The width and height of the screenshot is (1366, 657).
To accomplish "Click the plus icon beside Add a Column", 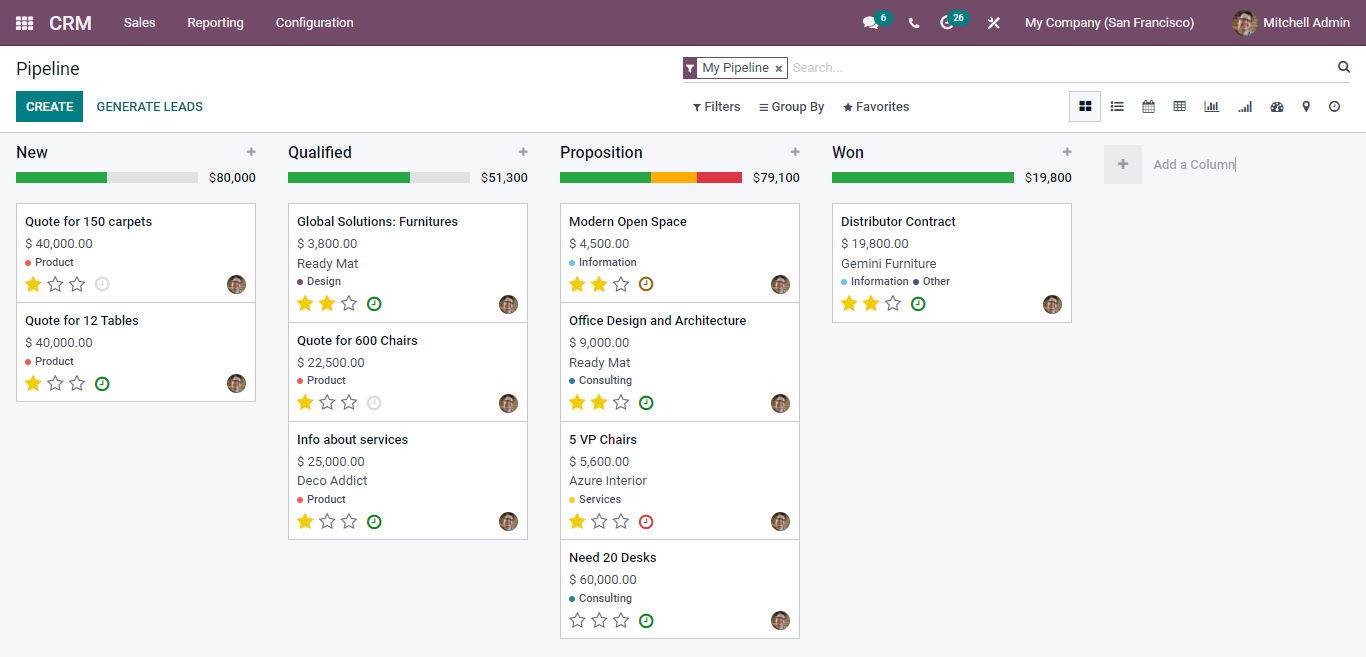I will coord(1123,164).
